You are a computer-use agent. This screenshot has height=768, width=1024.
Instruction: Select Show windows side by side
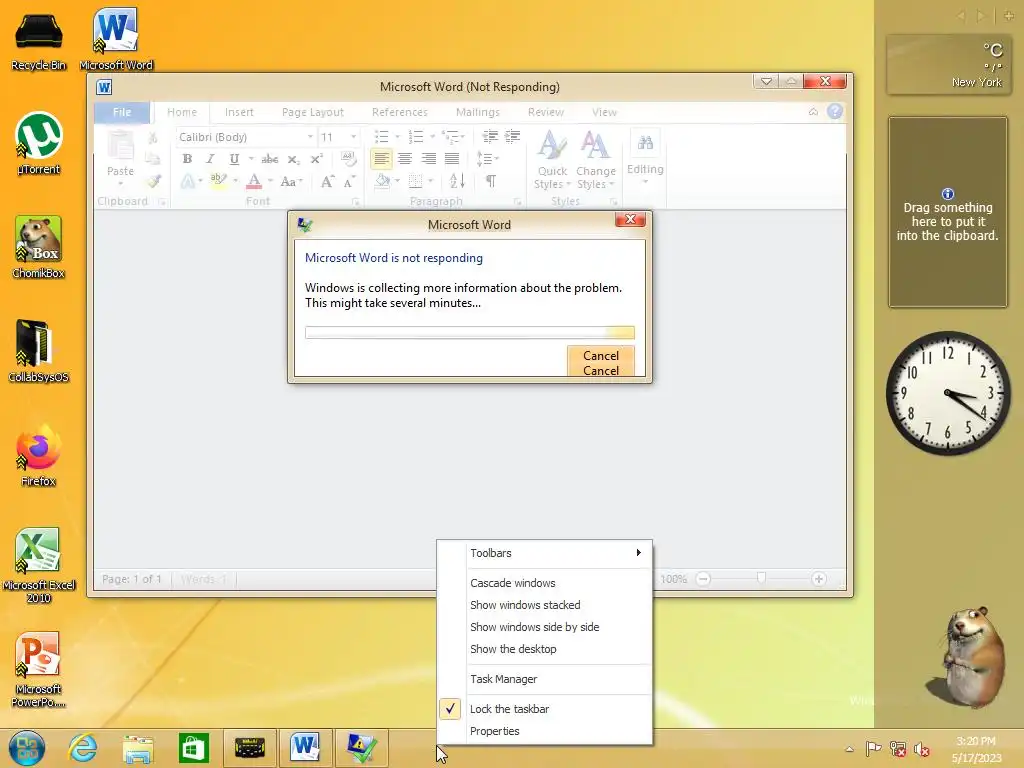click(x=534, y=627)
